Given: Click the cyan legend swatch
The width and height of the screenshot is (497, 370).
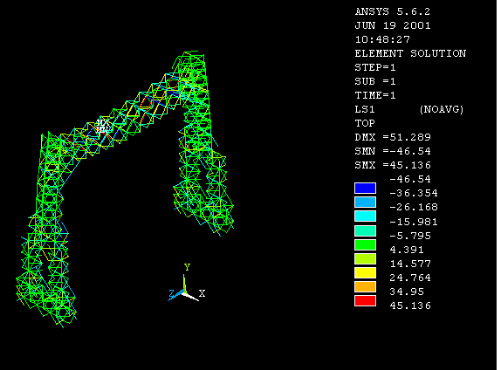Looking at the screenshot, I should tap(365, 216).
